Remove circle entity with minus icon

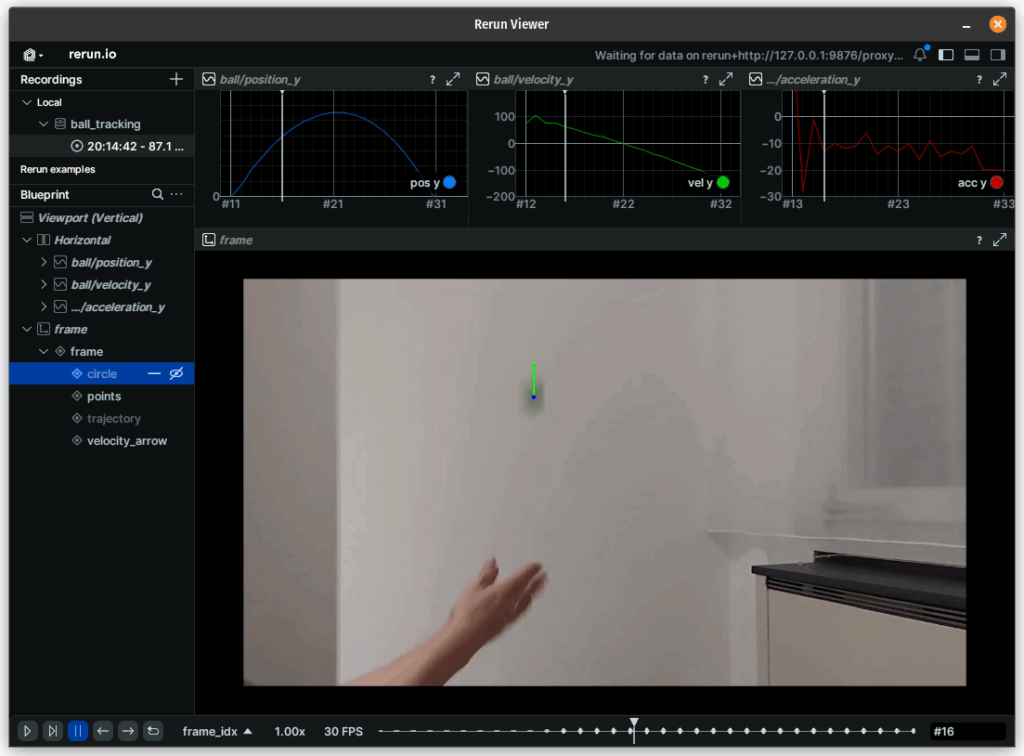click(x=154, y=373)
